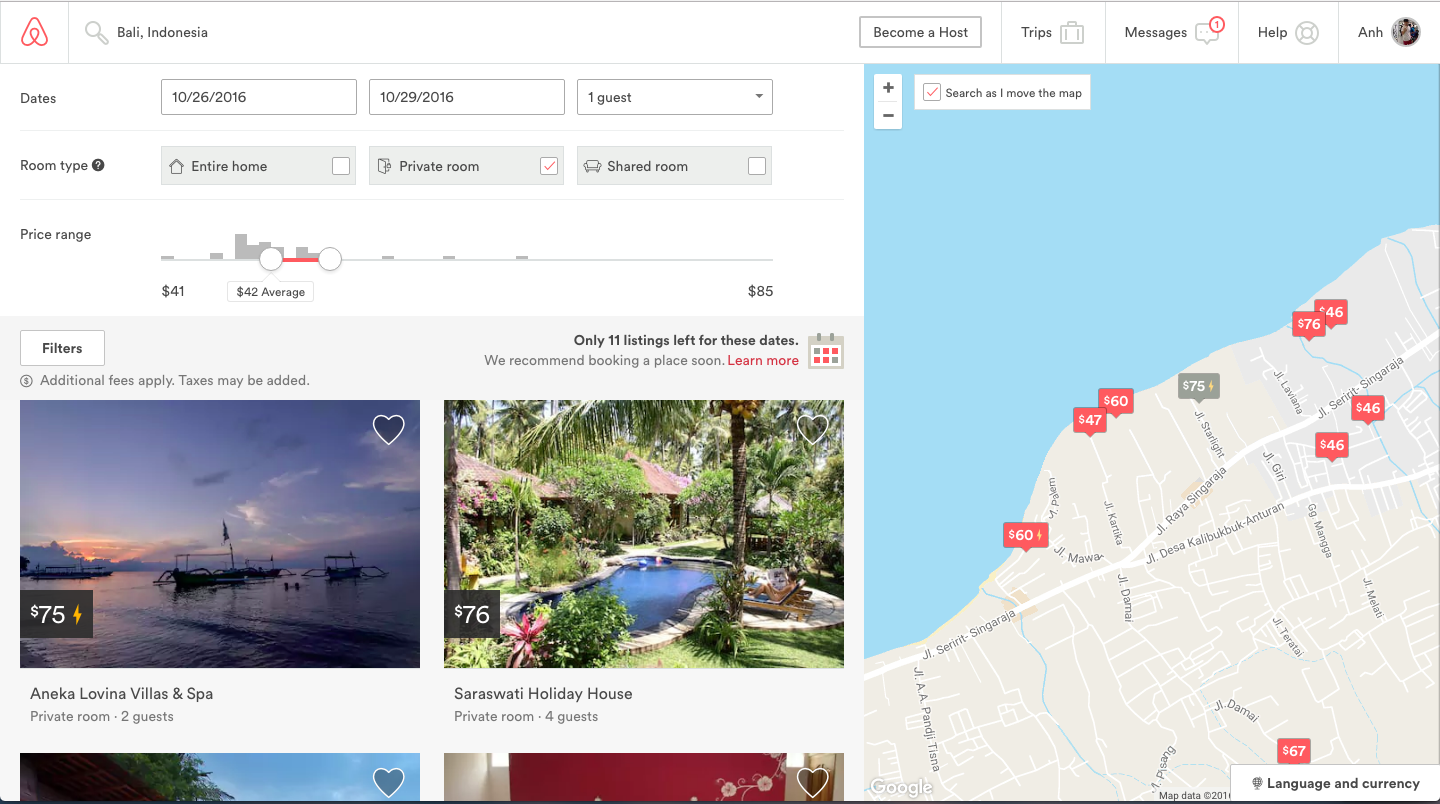Viewport: 1440px width, 804px height.
Task: Click the Anh profile avatar
Action: pyautogui.click(x=1406, y=32)
